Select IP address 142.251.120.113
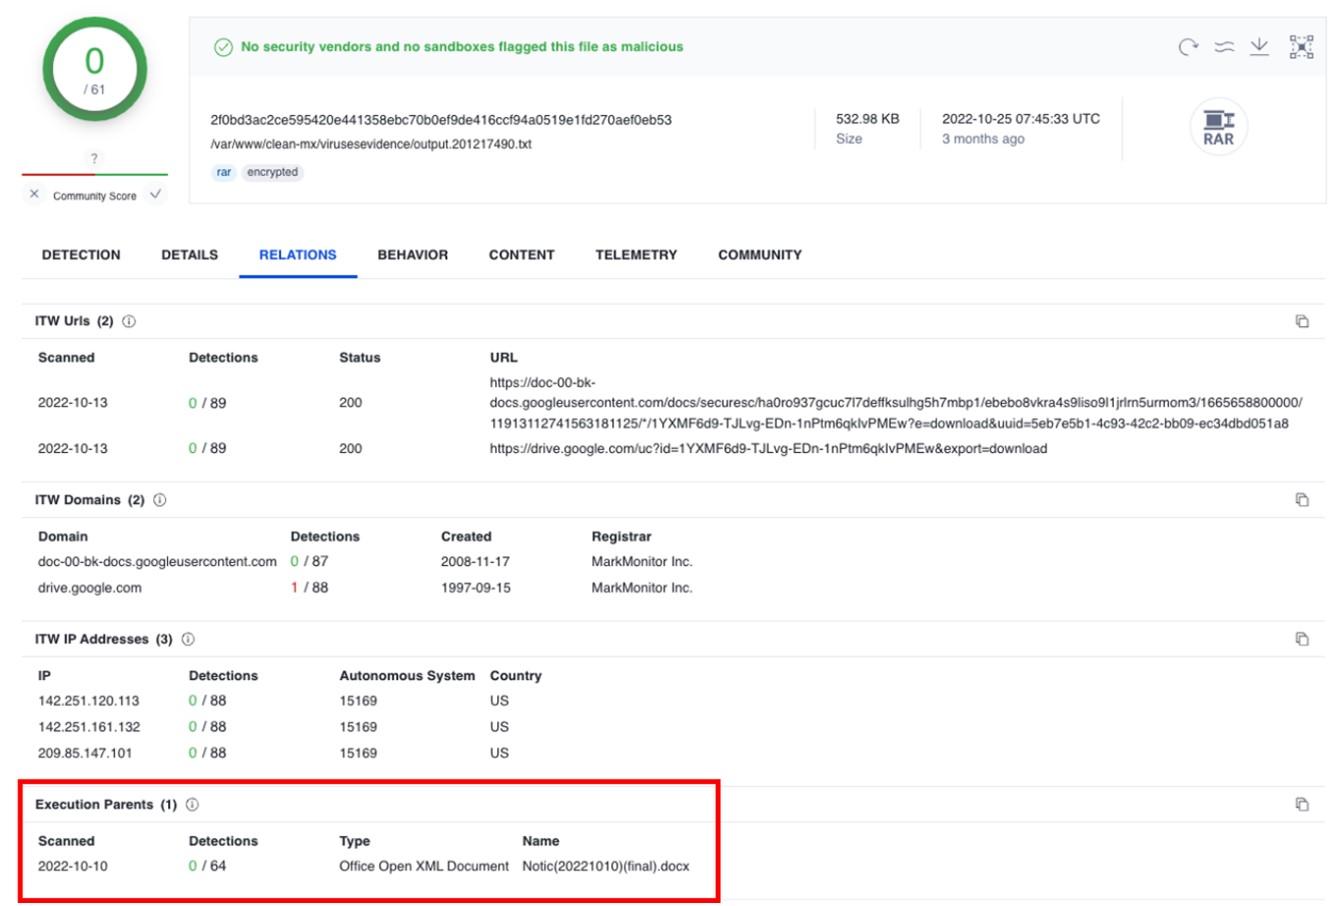The image size is (1335, 906). 89,701
